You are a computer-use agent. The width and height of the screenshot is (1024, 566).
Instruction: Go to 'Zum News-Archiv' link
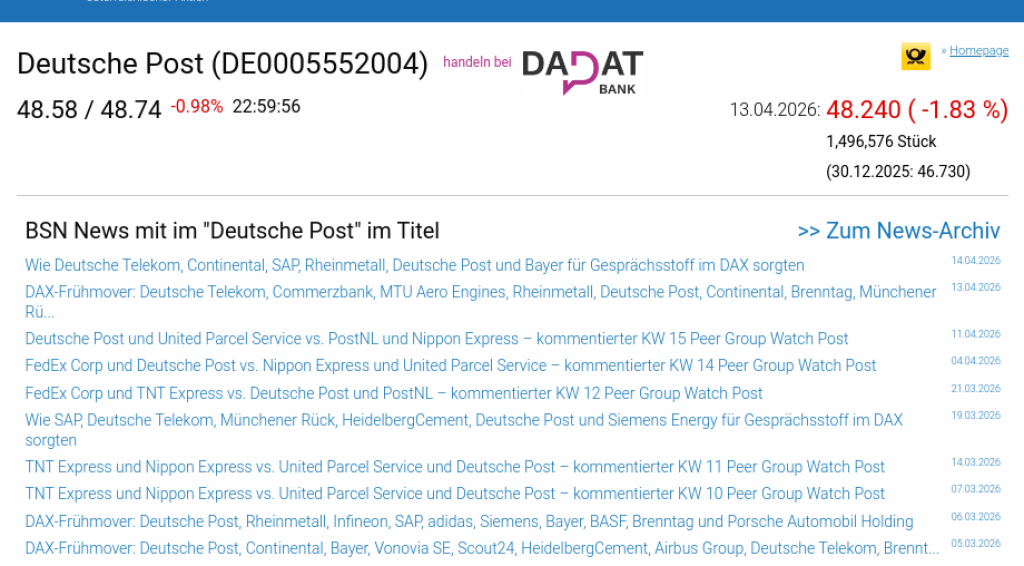click(x=899, y=230)
